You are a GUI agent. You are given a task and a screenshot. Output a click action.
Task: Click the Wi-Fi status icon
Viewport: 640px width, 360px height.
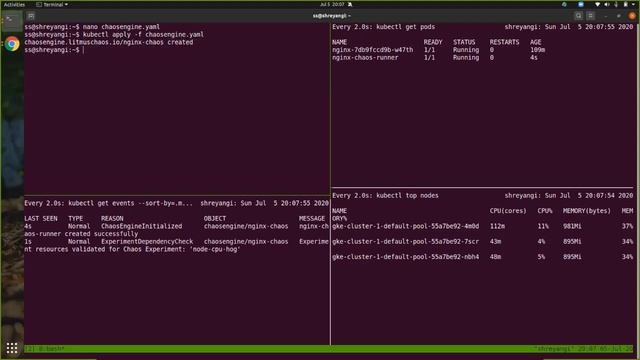tap(598, 4)
